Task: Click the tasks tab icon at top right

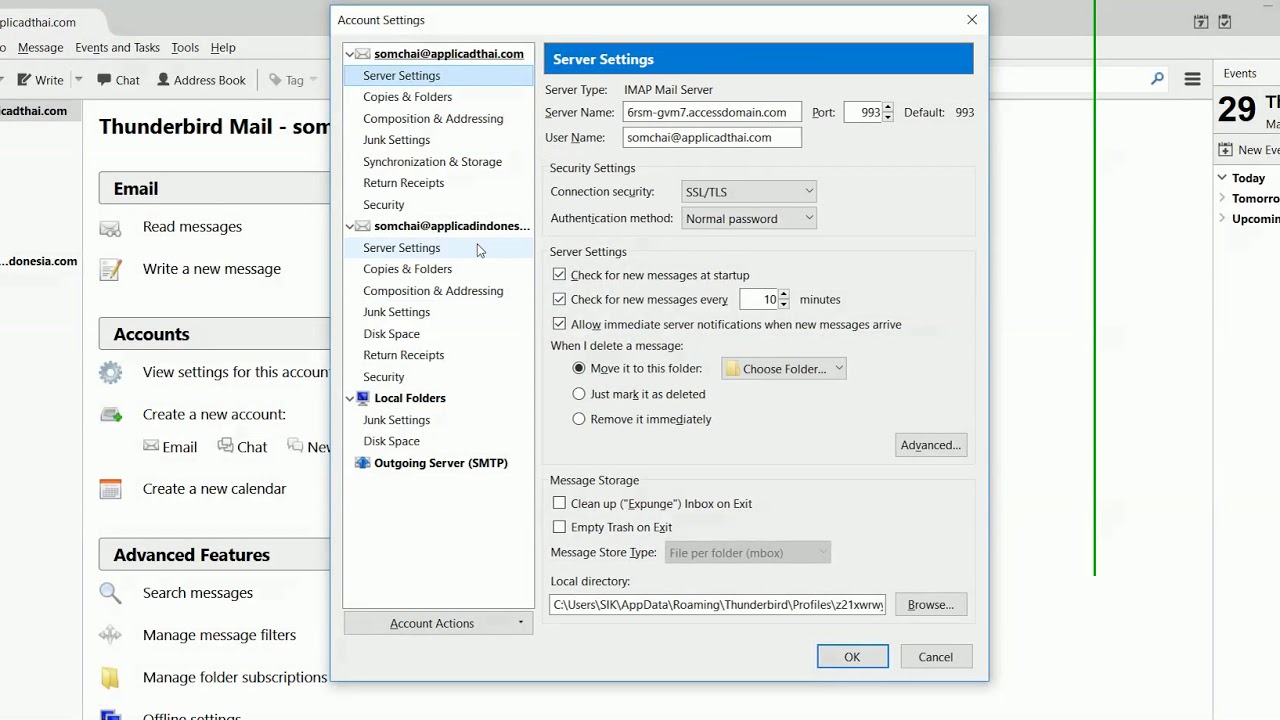Action: [x=1225, y=21]
